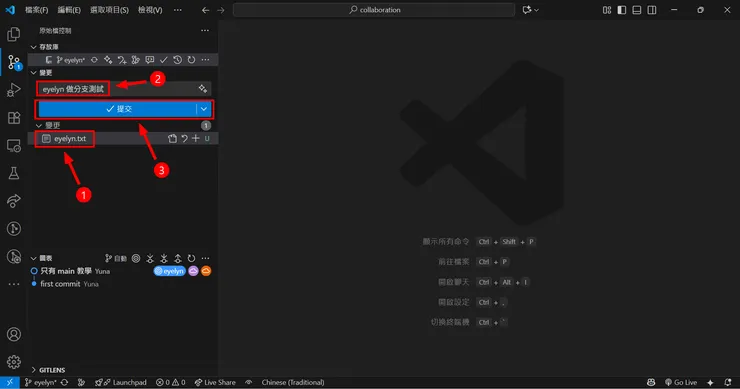The height and width of the screenshot is (389, 740).
Task: Discard changes icon for eyelyn.txt
Action: (184, 138)
